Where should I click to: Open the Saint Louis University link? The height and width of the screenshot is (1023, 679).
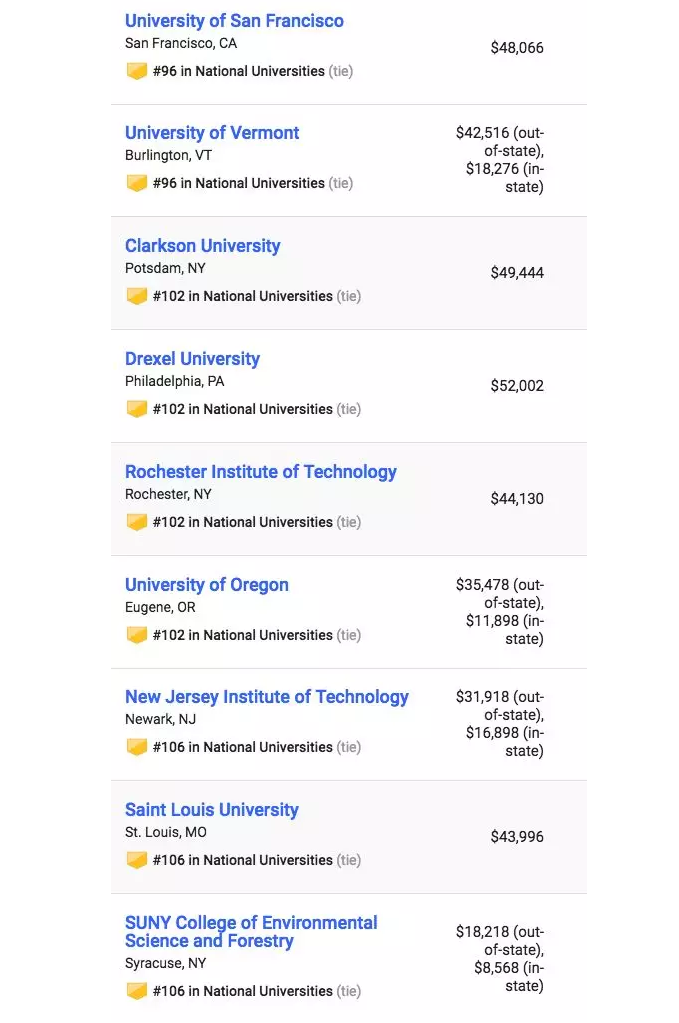(x=212, y=810)
